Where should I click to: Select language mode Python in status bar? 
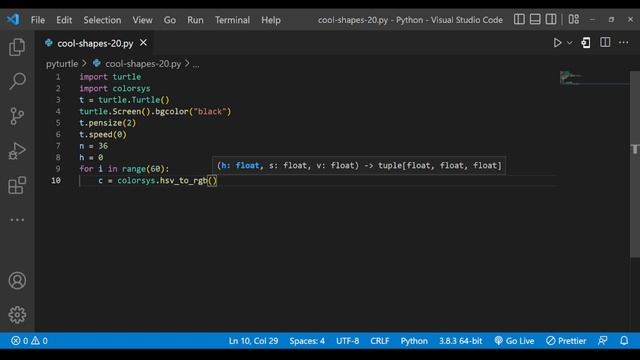[414, 340]
